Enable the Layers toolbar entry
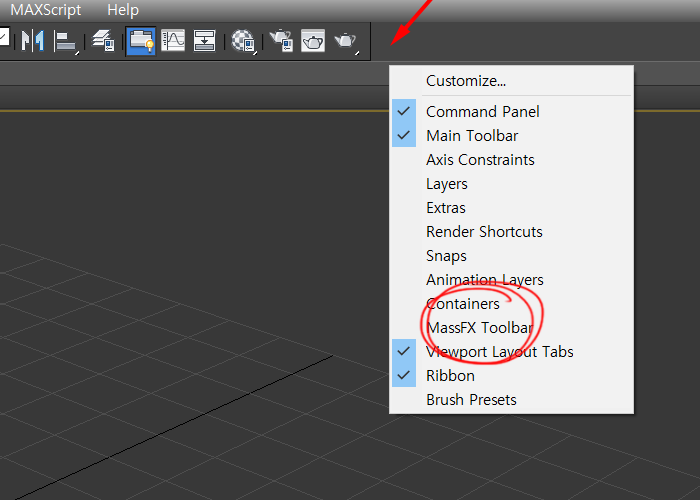Screen dimensions: 700x500 512,183
